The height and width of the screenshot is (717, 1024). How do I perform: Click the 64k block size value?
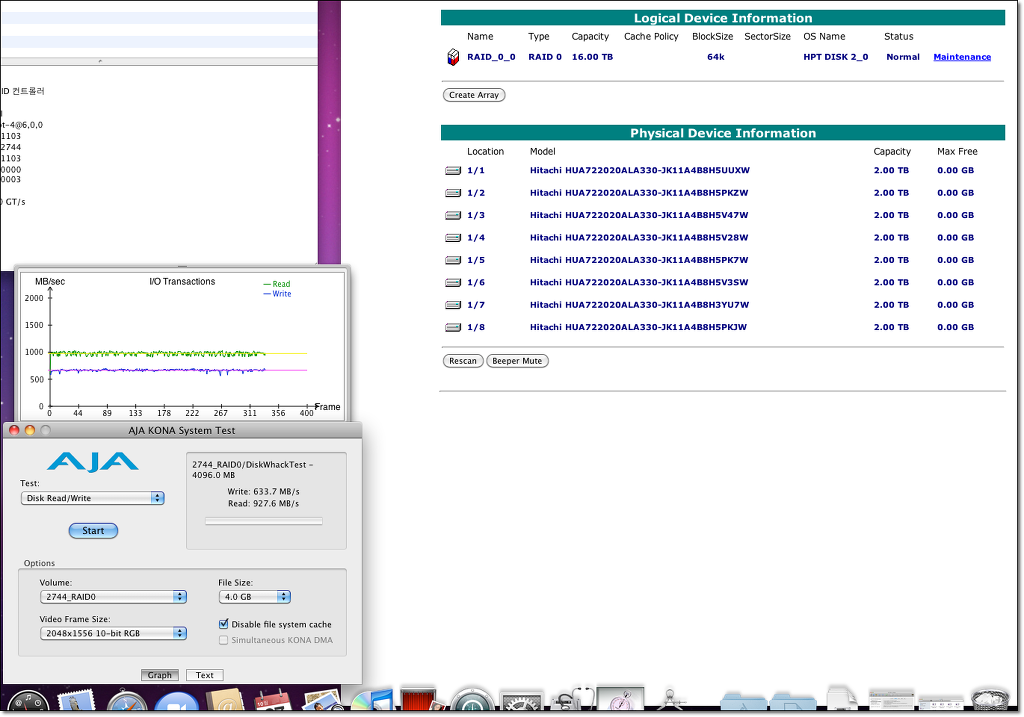pyautogui.click(x=716, y=57)
